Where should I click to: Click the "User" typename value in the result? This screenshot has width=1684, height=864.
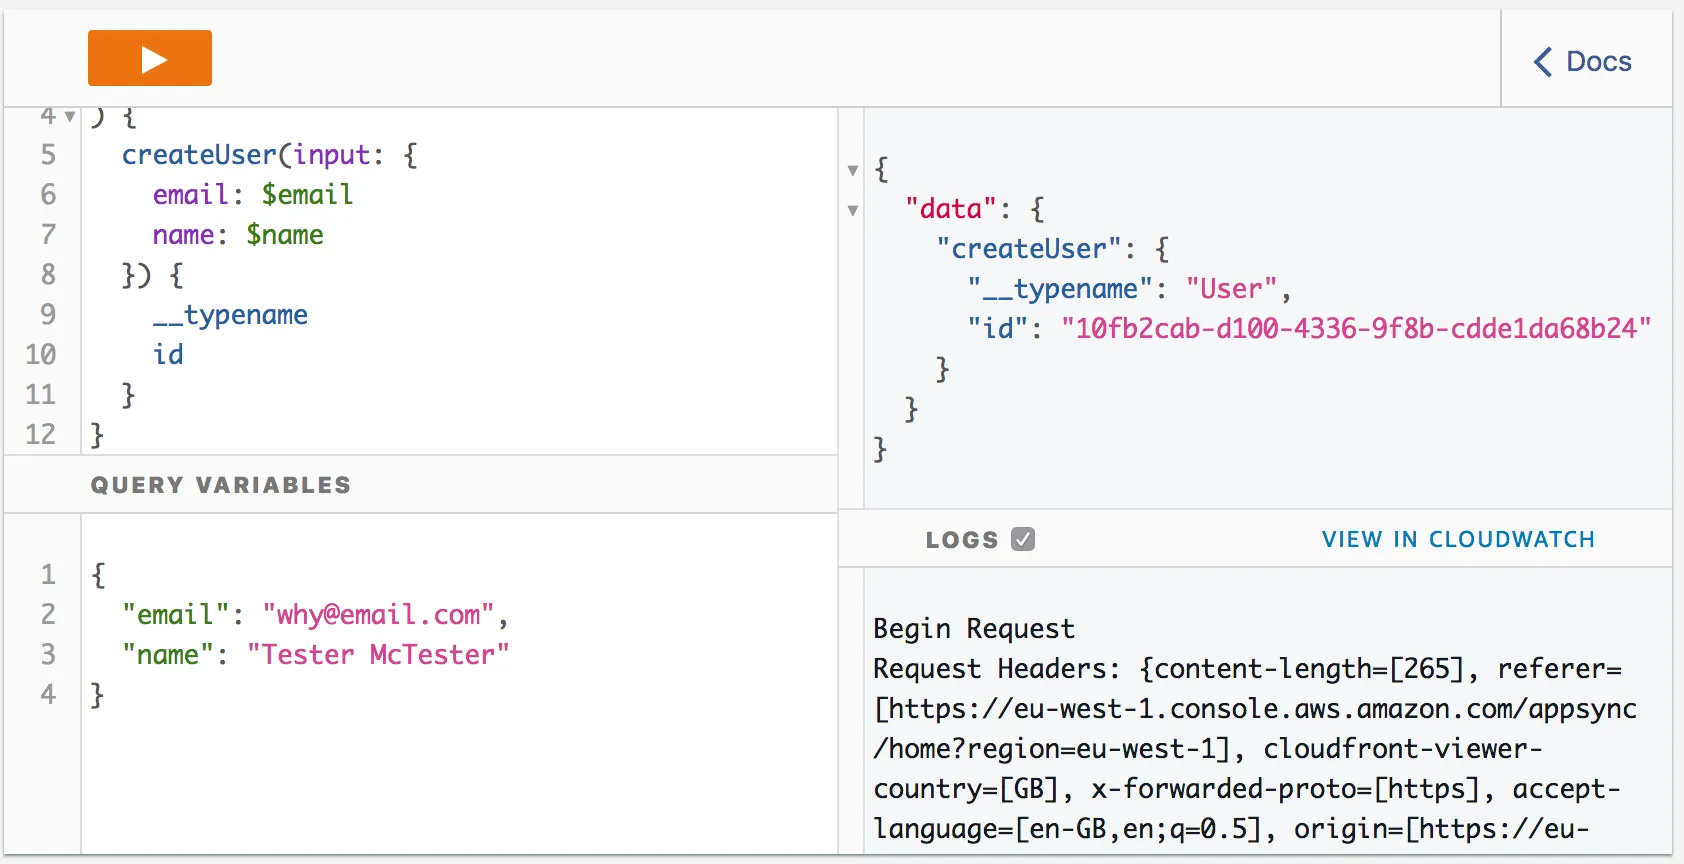(1231, 289)
